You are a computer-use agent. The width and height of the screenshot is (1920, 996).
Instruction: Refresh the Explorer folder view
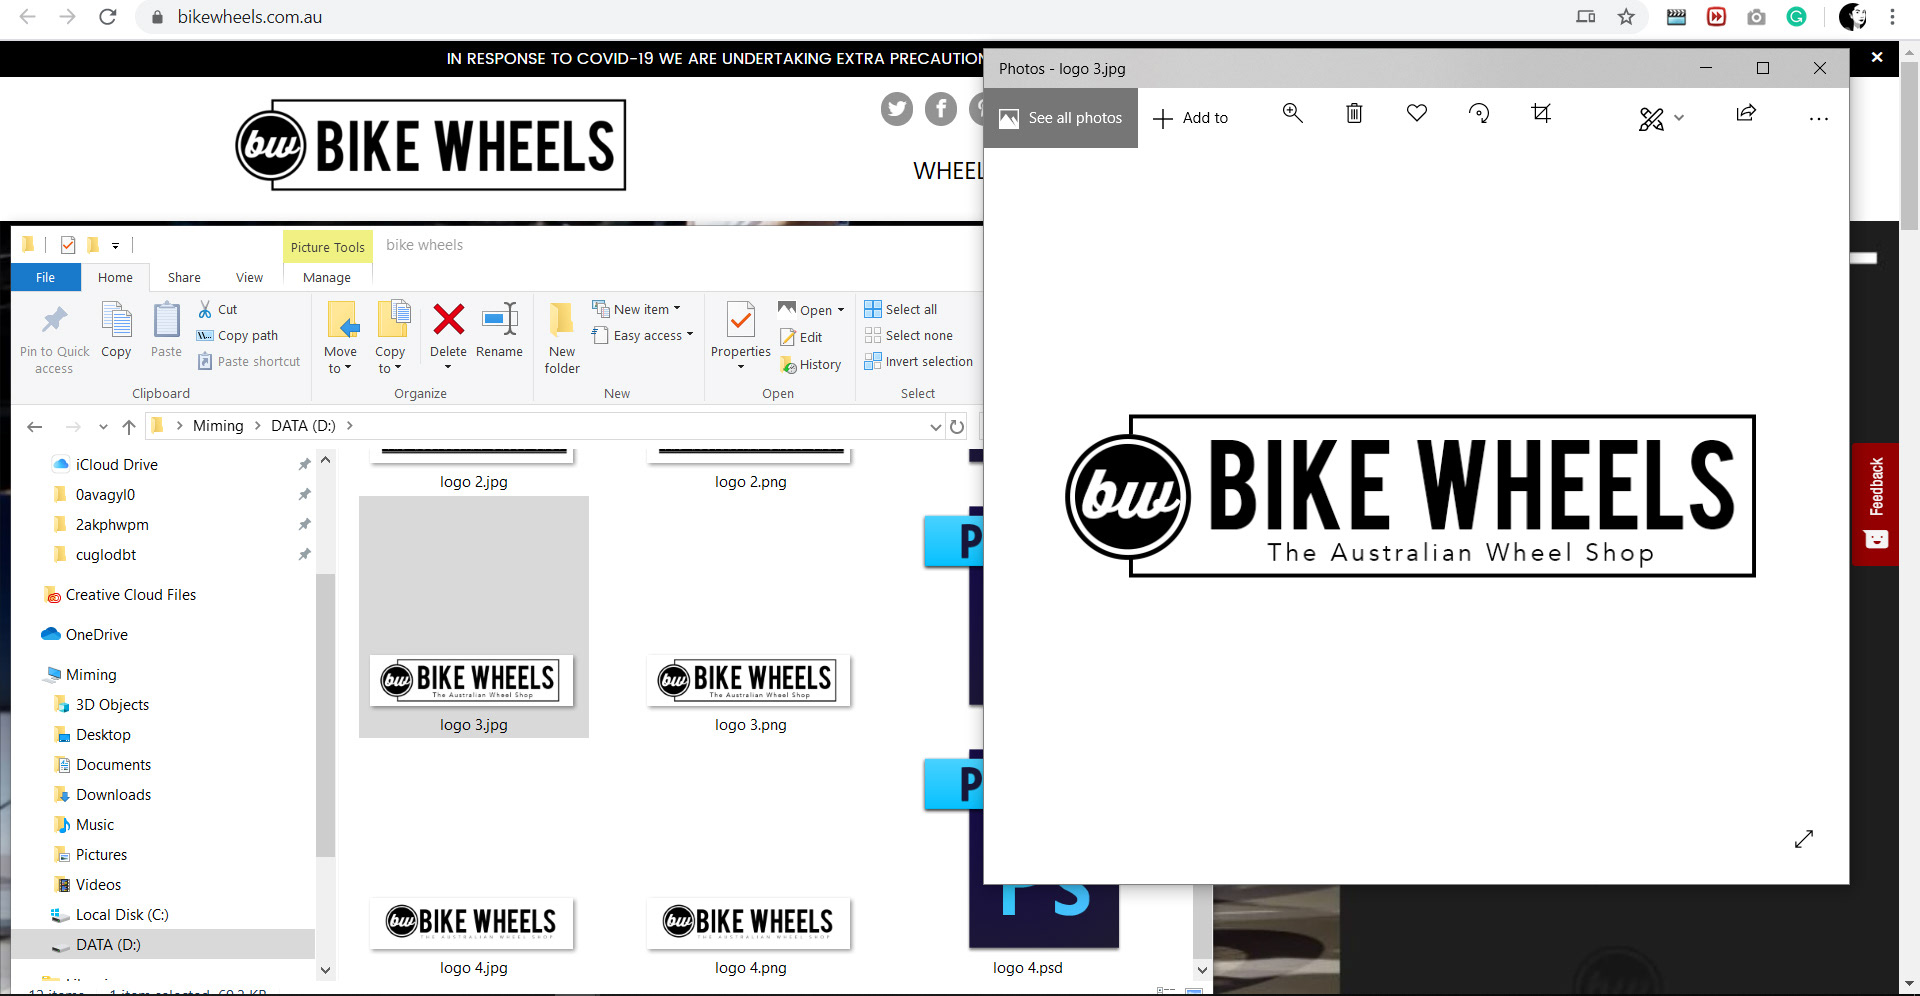coord(957,427)
